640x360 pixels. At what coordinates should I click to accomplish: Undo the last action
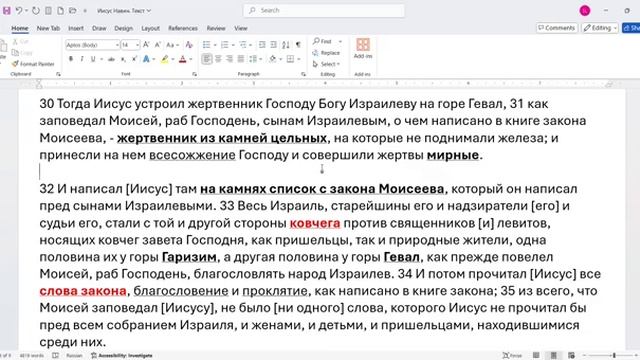pos(19,11)
